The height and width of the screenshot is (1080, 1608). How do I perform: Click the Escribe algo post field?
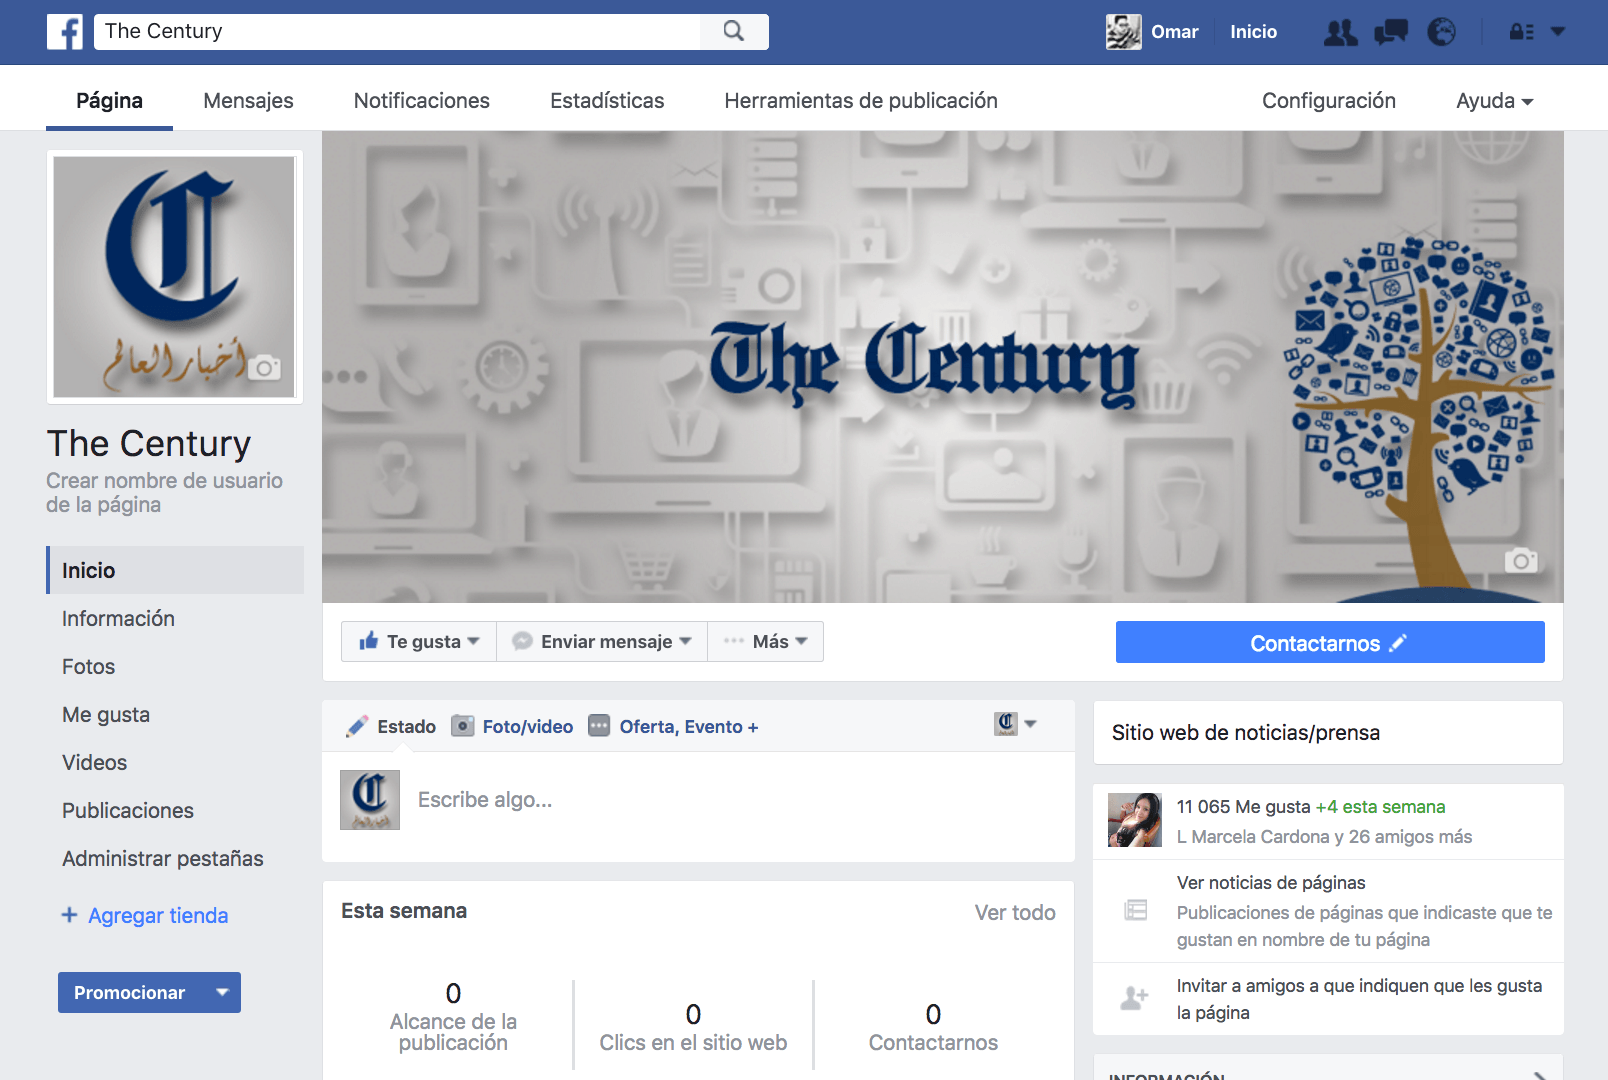pyautogui.click(x=735, y=800)
